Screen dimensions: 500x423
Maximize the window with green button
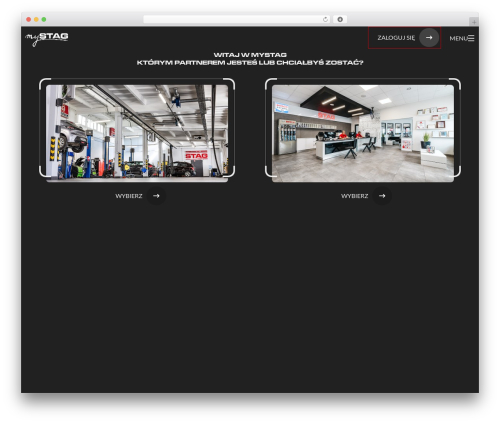[44, 19]
